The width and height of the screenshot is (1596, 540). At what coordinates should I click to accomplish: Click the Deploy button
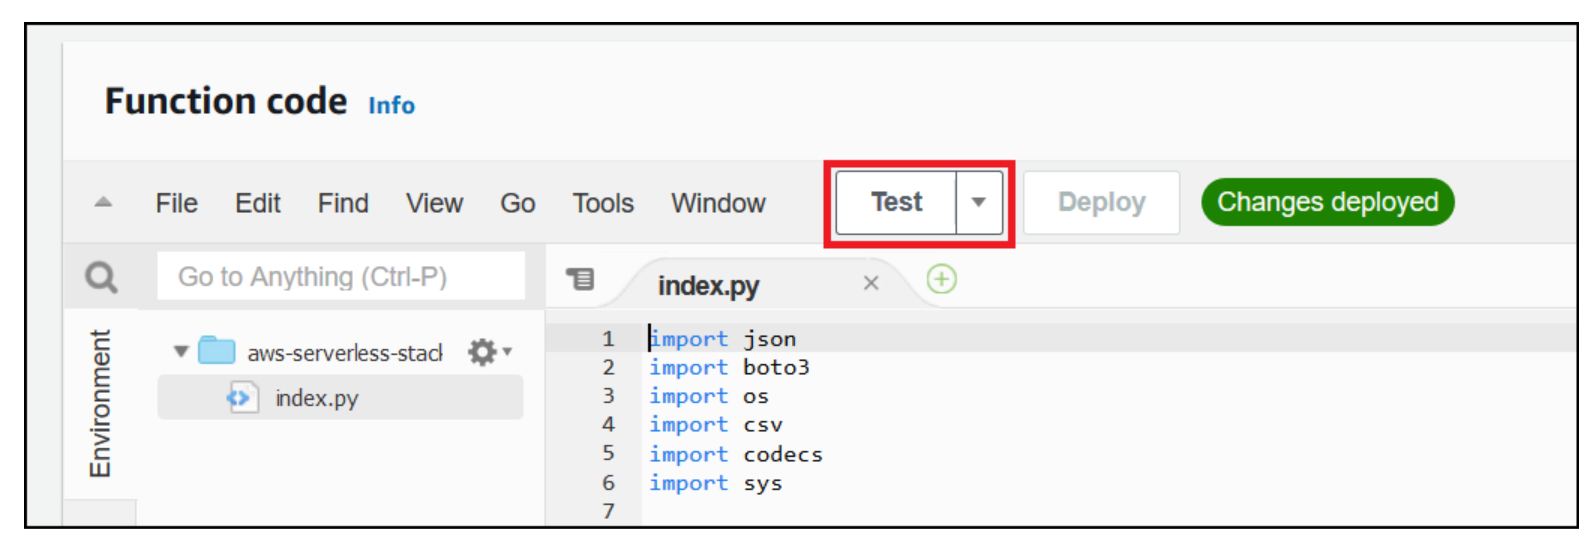point(1101,202)
